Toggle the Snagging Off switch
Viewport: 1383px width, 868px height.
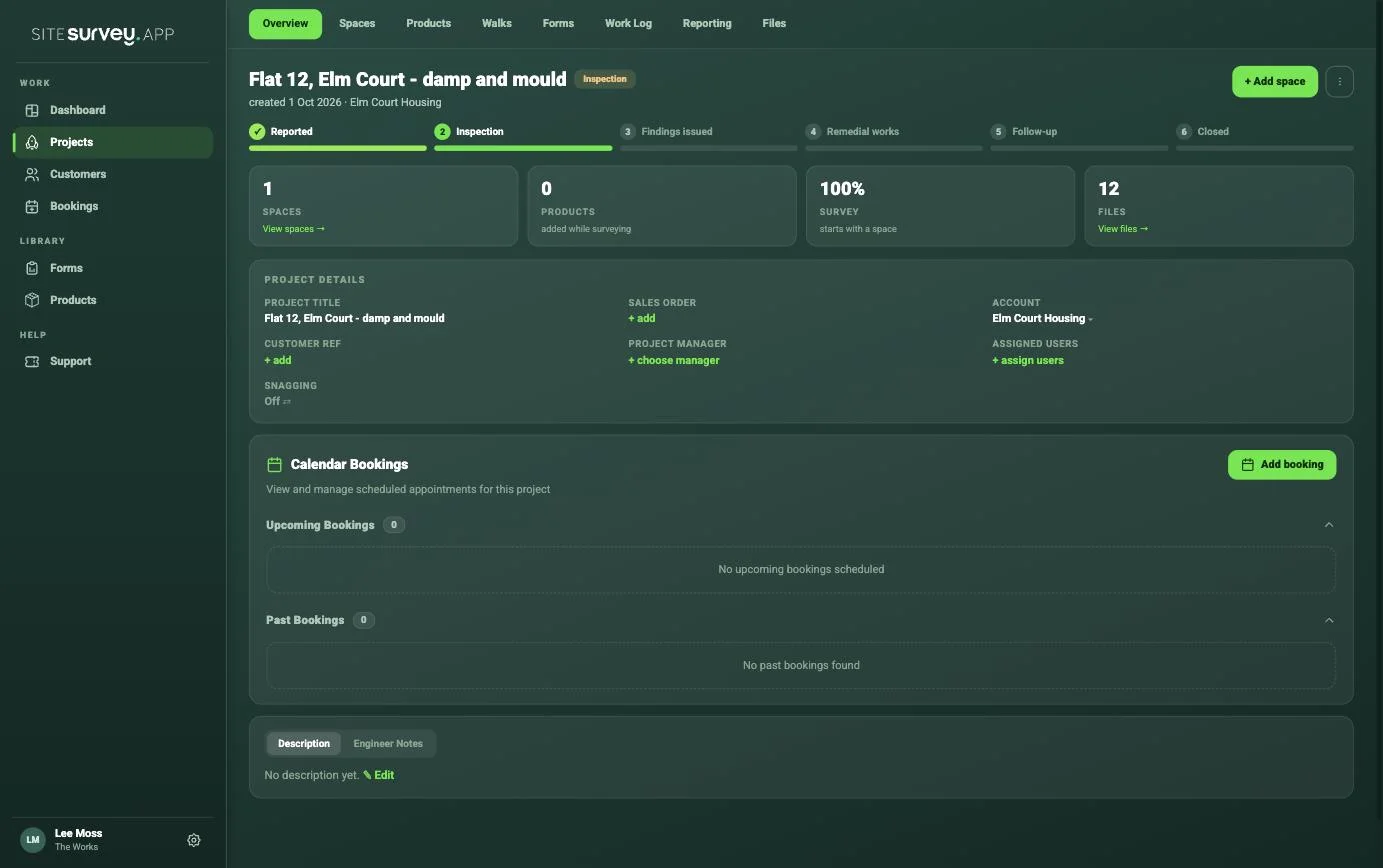[x=277, y=401]
